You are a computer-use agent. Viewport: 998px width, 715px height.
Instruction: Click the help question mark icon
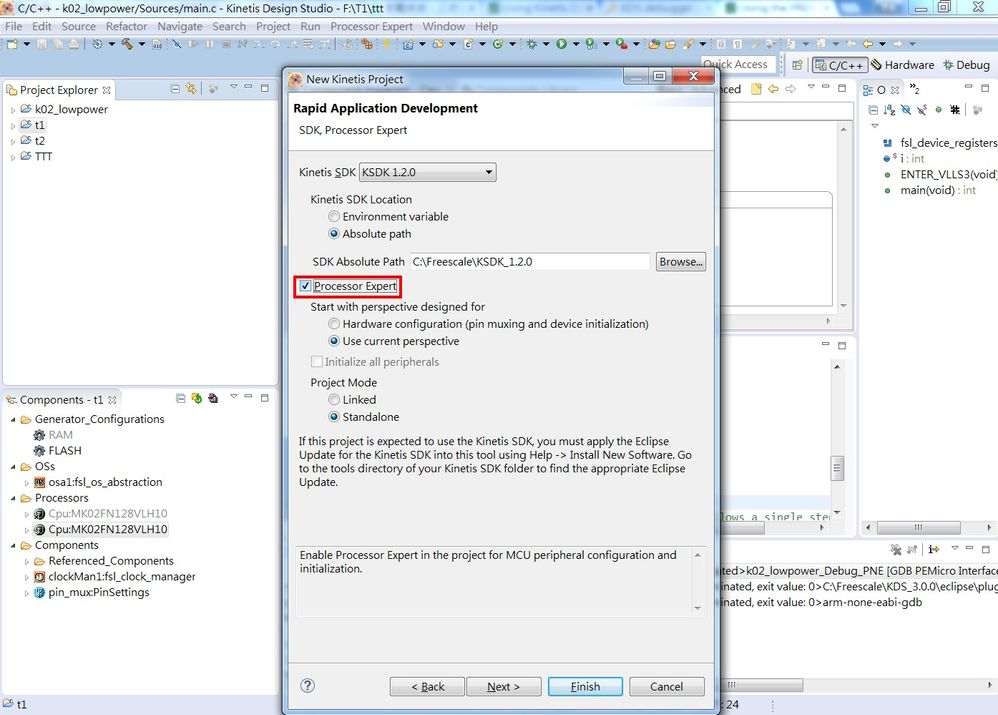tap(307, 686)
